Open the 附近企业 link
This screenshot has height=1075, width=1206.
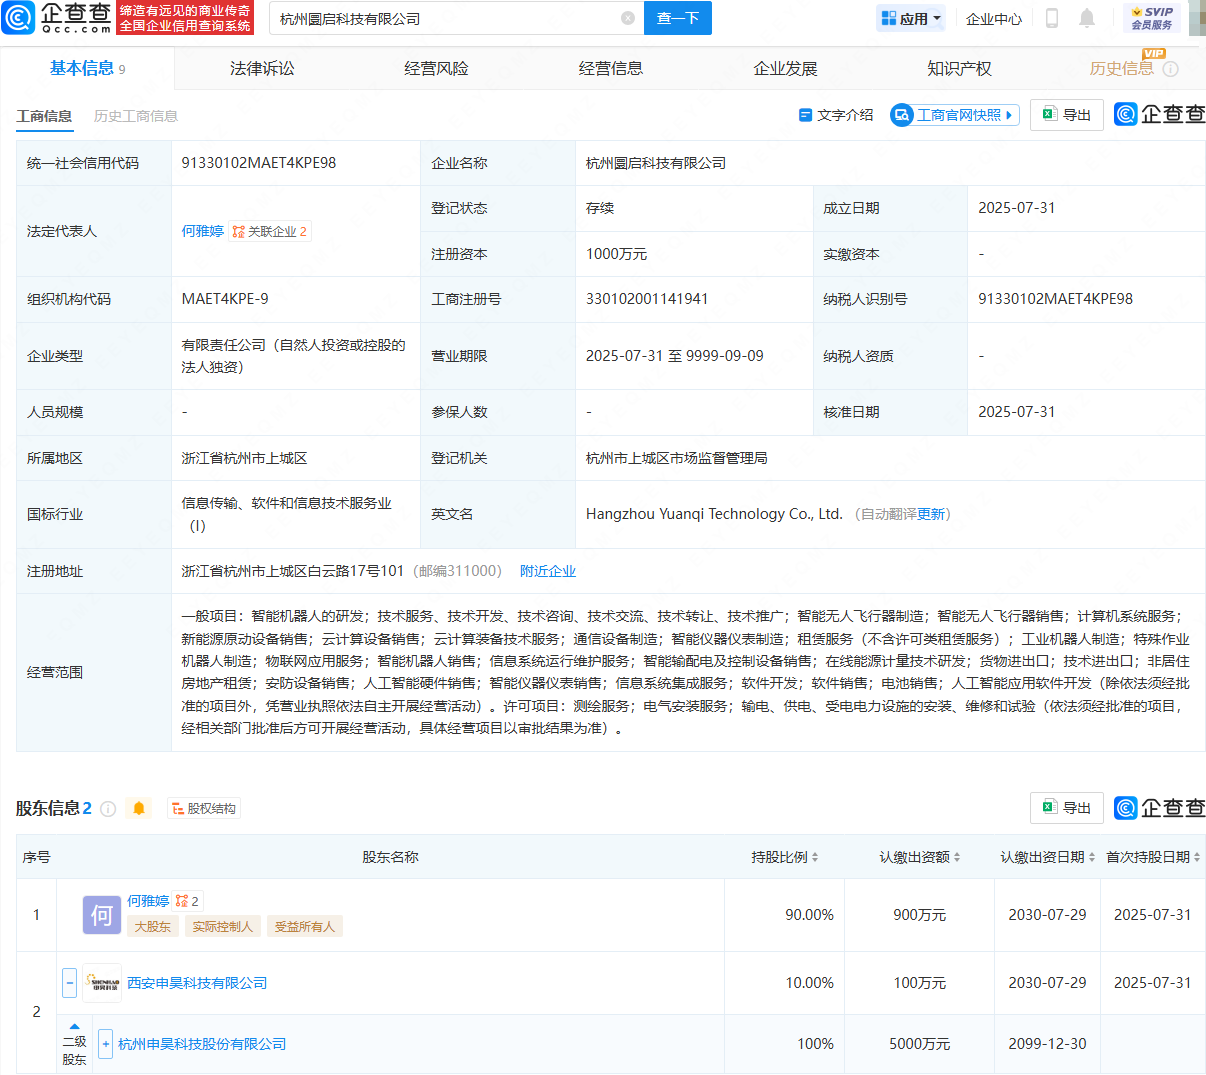[547, 570]
